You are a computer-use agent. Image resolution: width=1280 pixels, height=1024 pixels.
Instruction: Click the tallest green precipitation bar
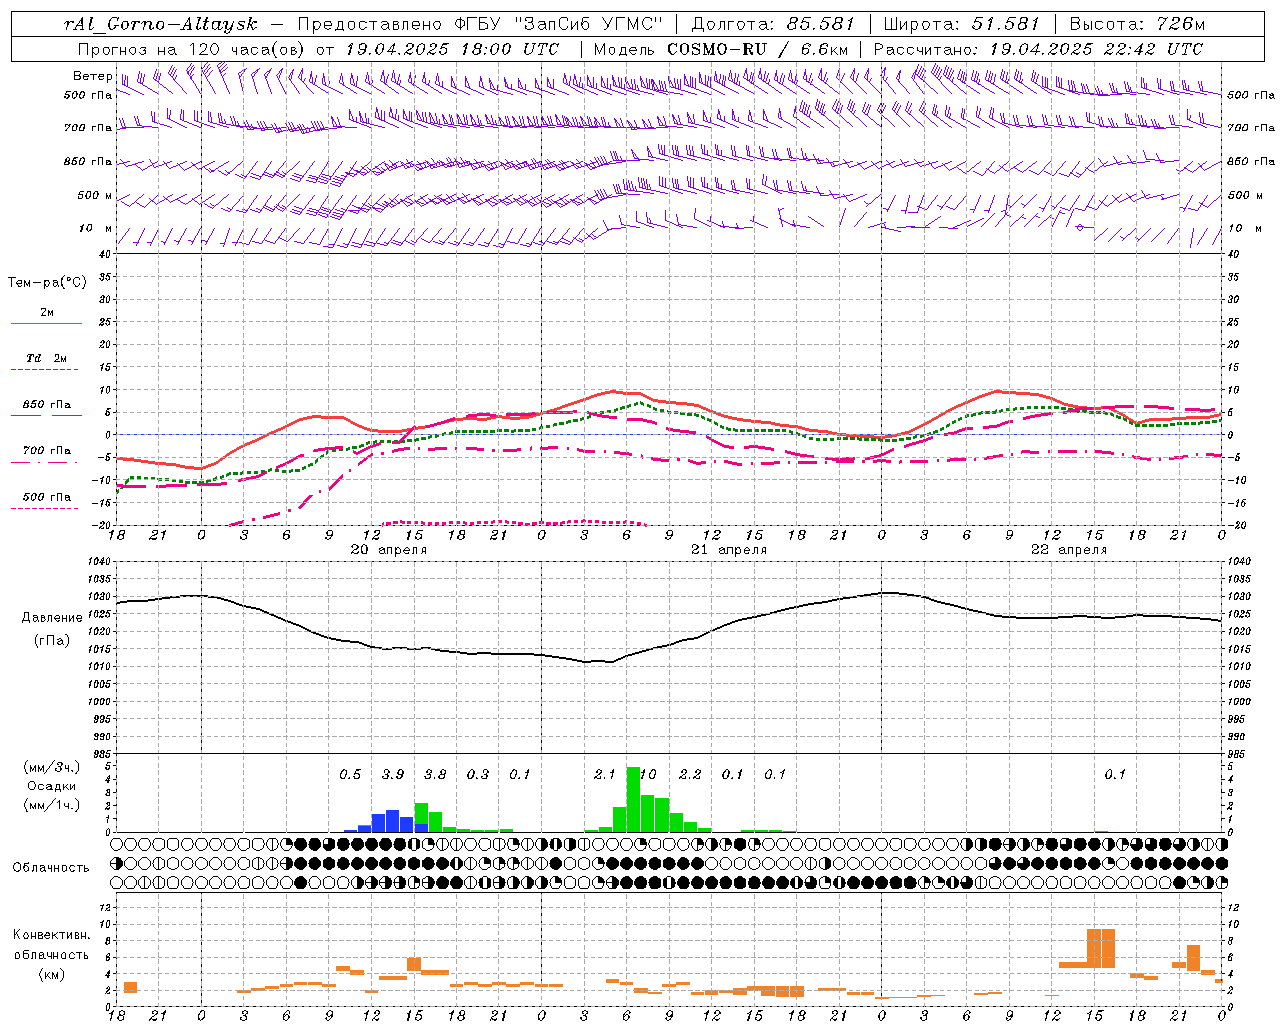coord(633,800)
